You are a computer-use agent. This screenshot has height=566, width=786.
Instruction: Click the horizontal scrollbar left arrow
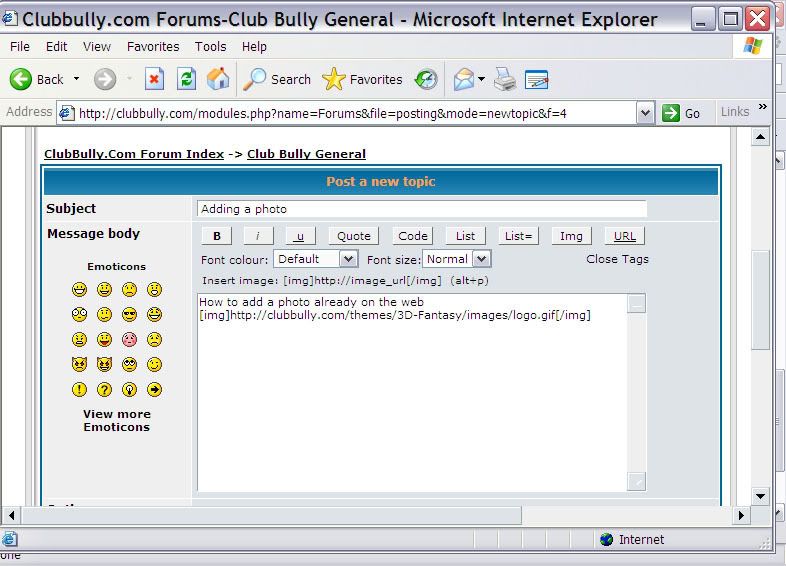click(x=11, y=515)
